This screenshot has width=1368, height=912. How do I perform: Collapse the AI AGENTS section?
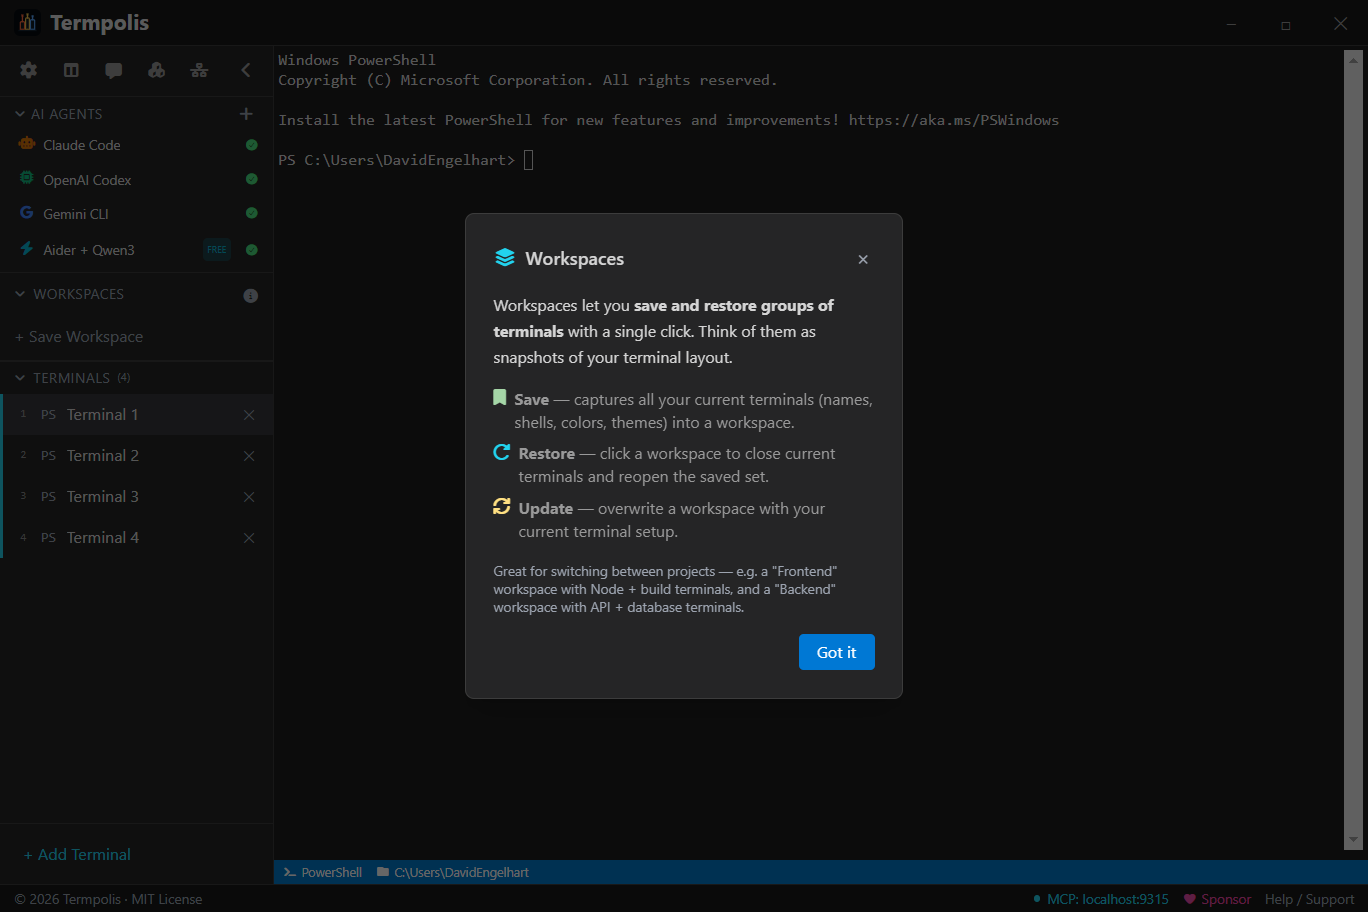coord(18,113)
